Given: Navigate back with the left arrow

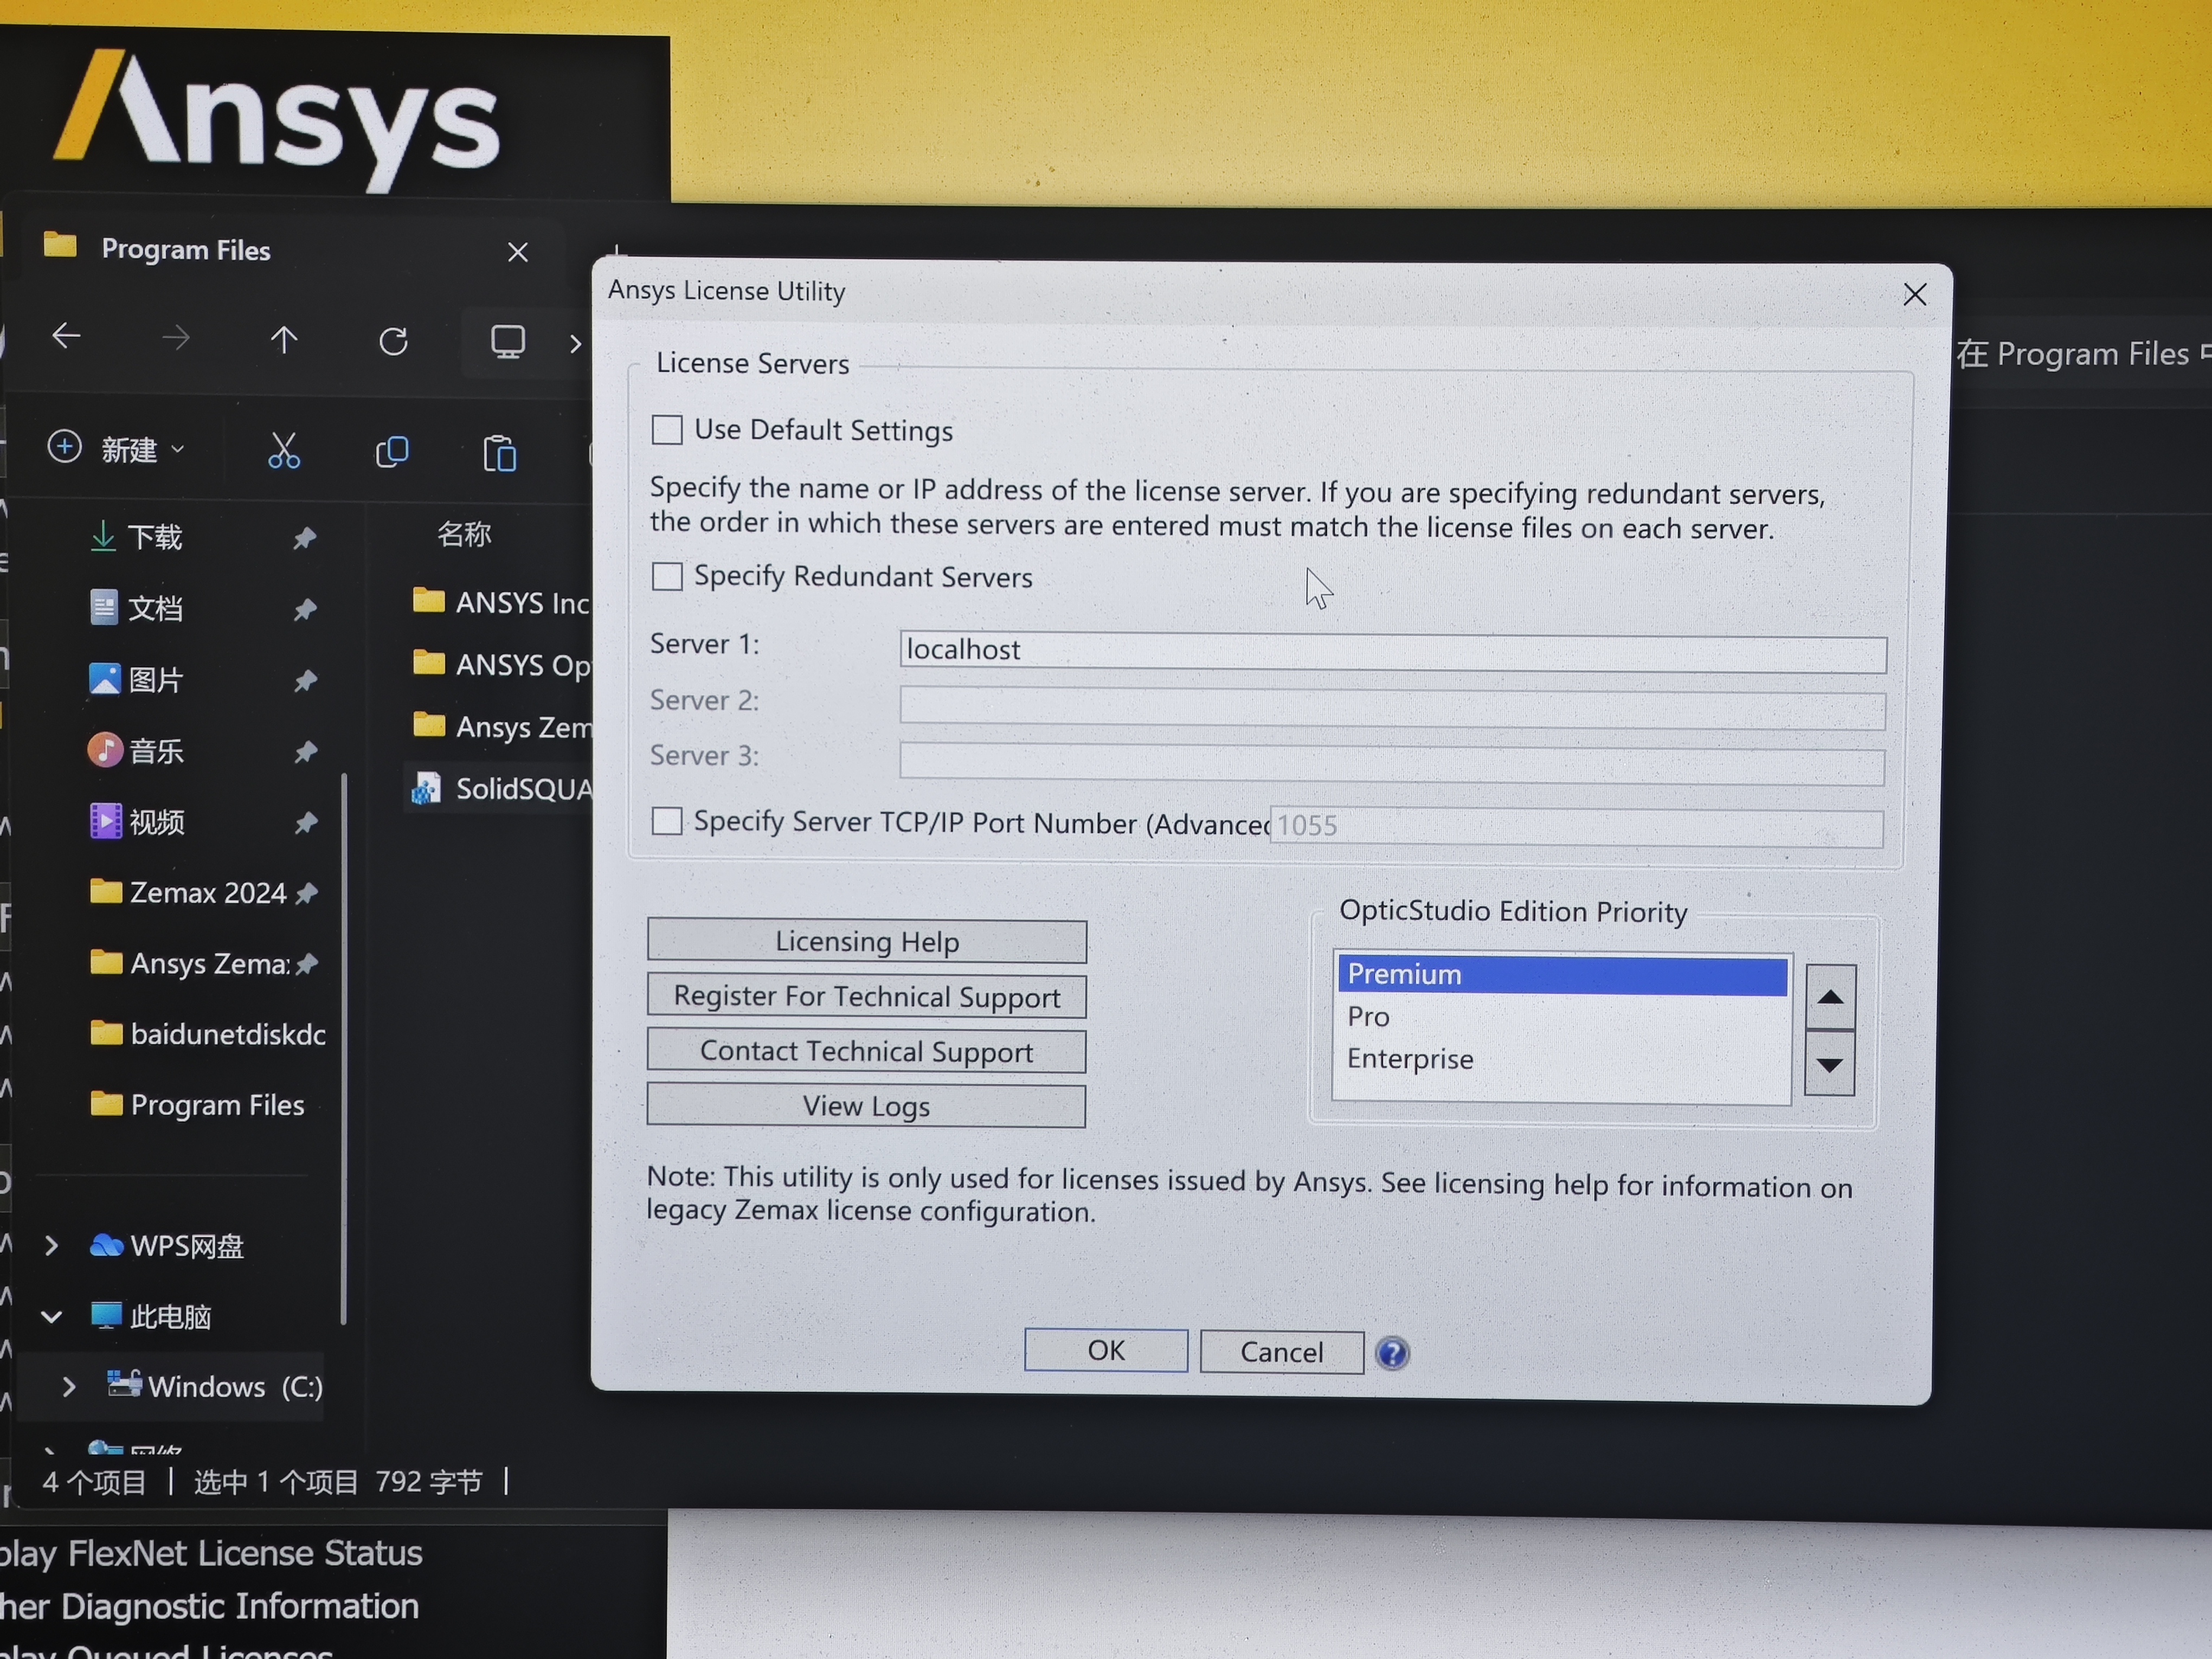Looking at the screenshot, I should pyautogui.click(x=66, y=337).
